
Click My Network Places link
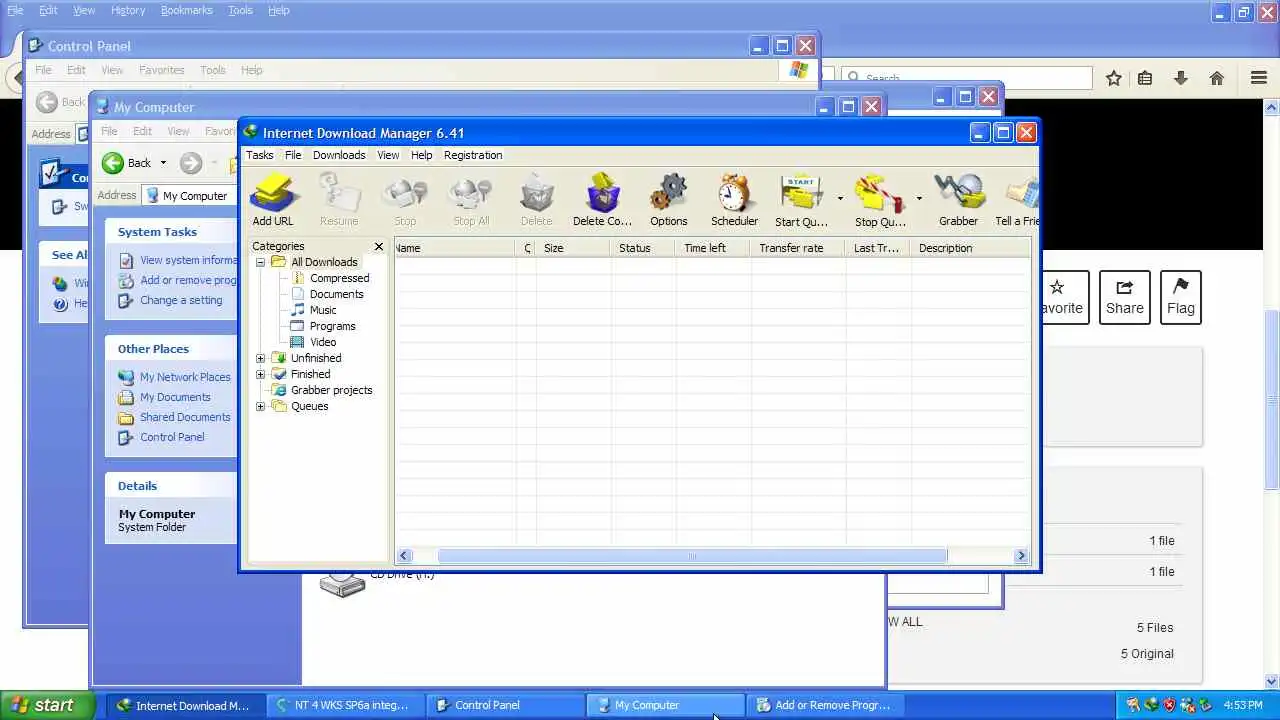185,377
